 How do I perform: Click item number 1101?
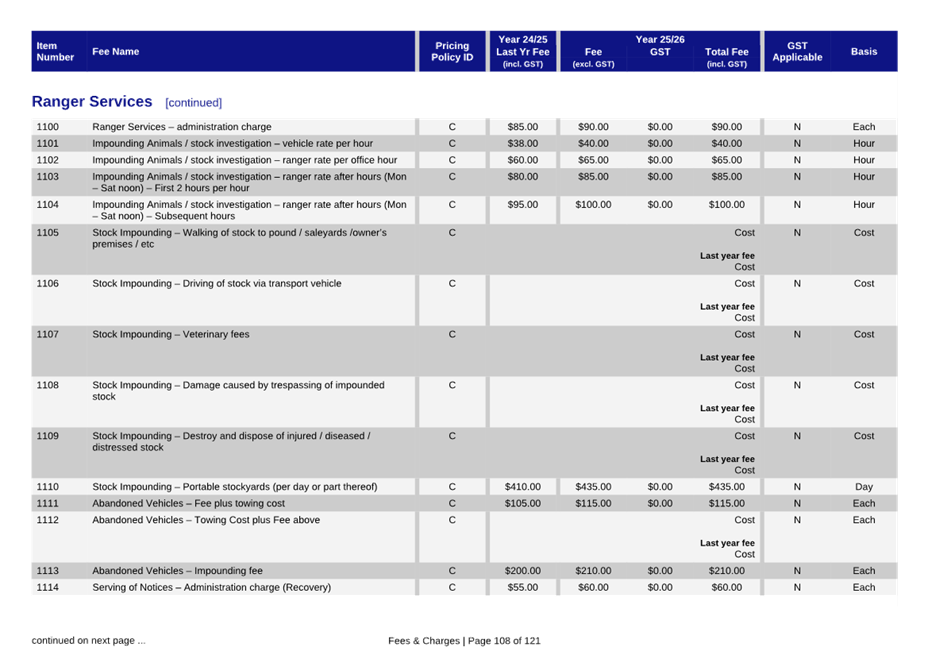(47, 143)
